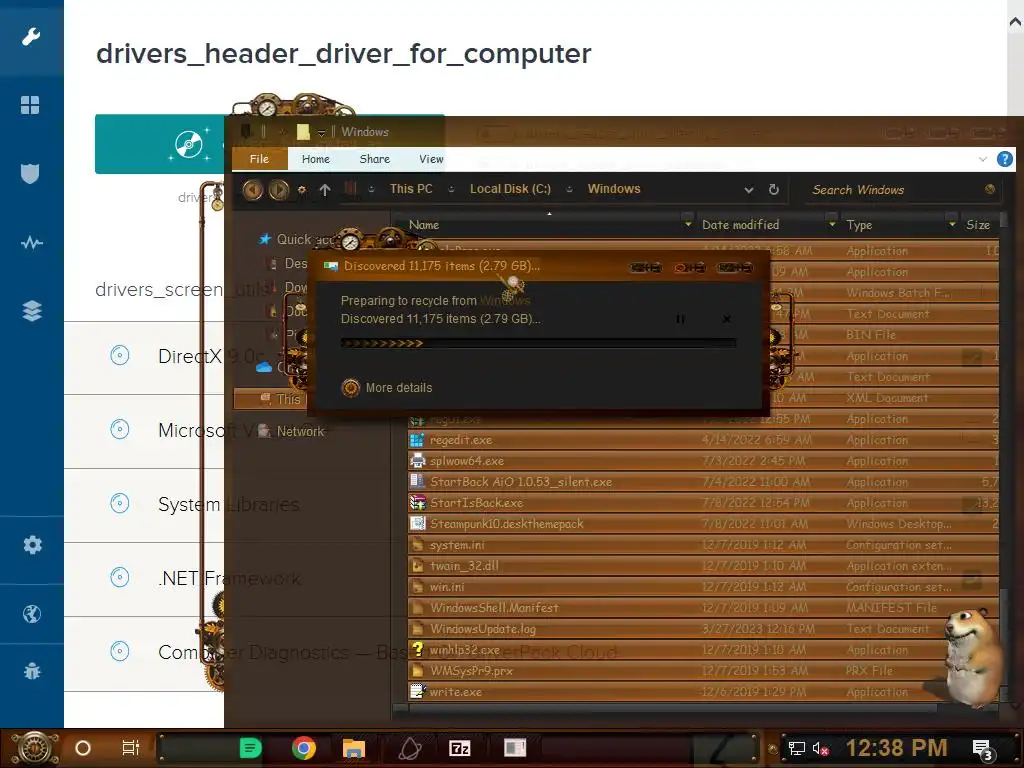1024x768 pixels.
Task: Select the .NET Framework radio circle
Action: tap(120, 577)
